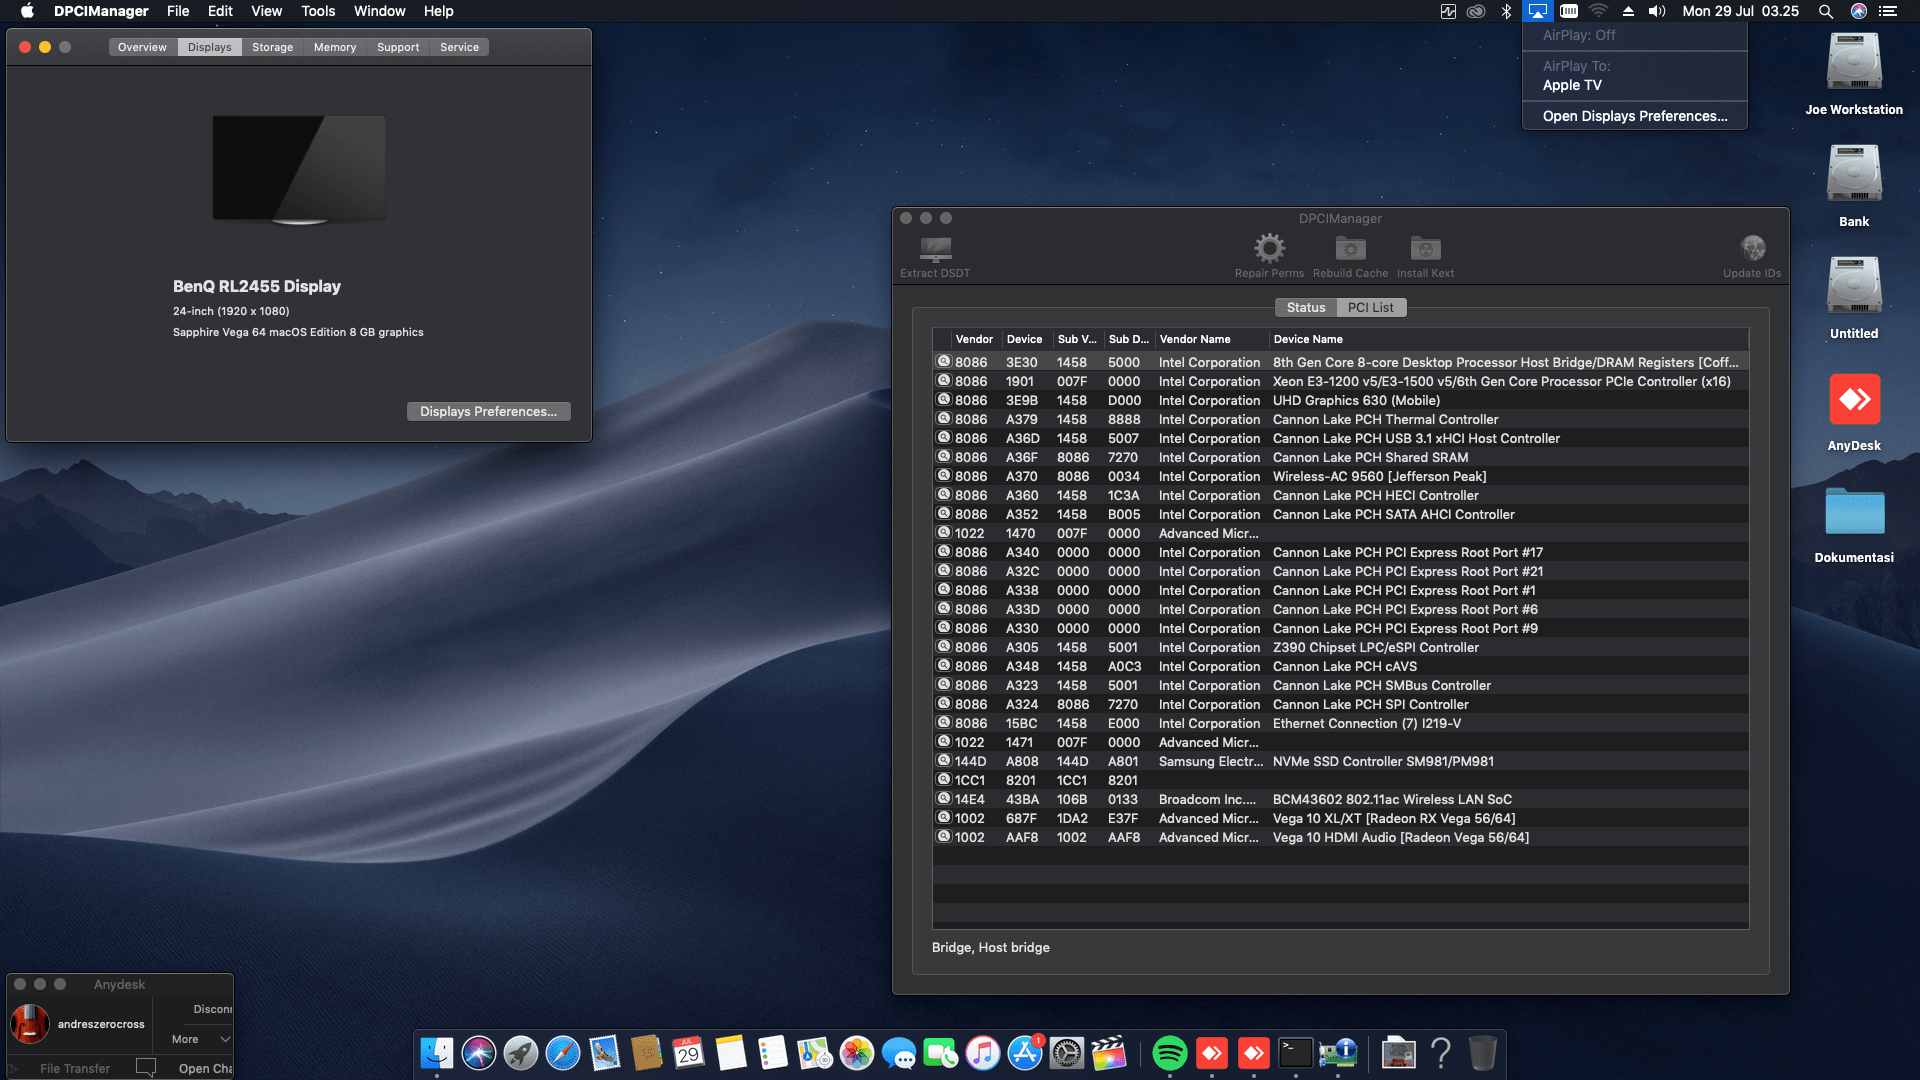Screen dimensions: 1920x1080
Task: Launch Siri from the Dock
Action: coord(479,1053)
